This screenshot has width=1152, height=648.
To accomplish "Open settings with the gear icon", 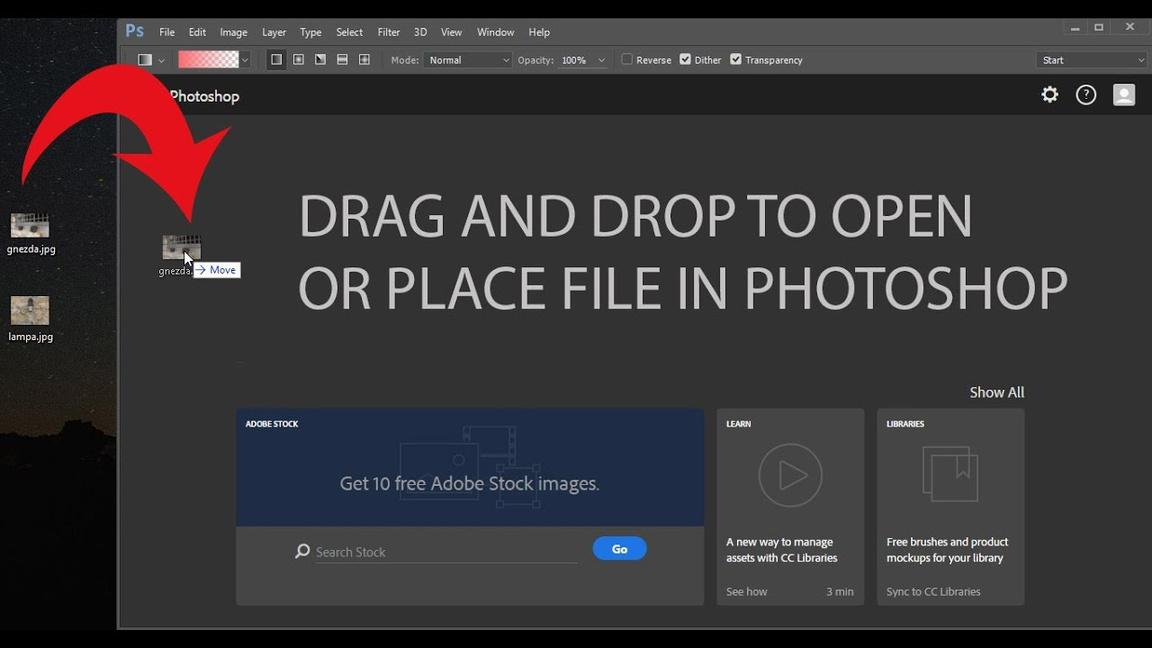I will tap(1050, 95).
